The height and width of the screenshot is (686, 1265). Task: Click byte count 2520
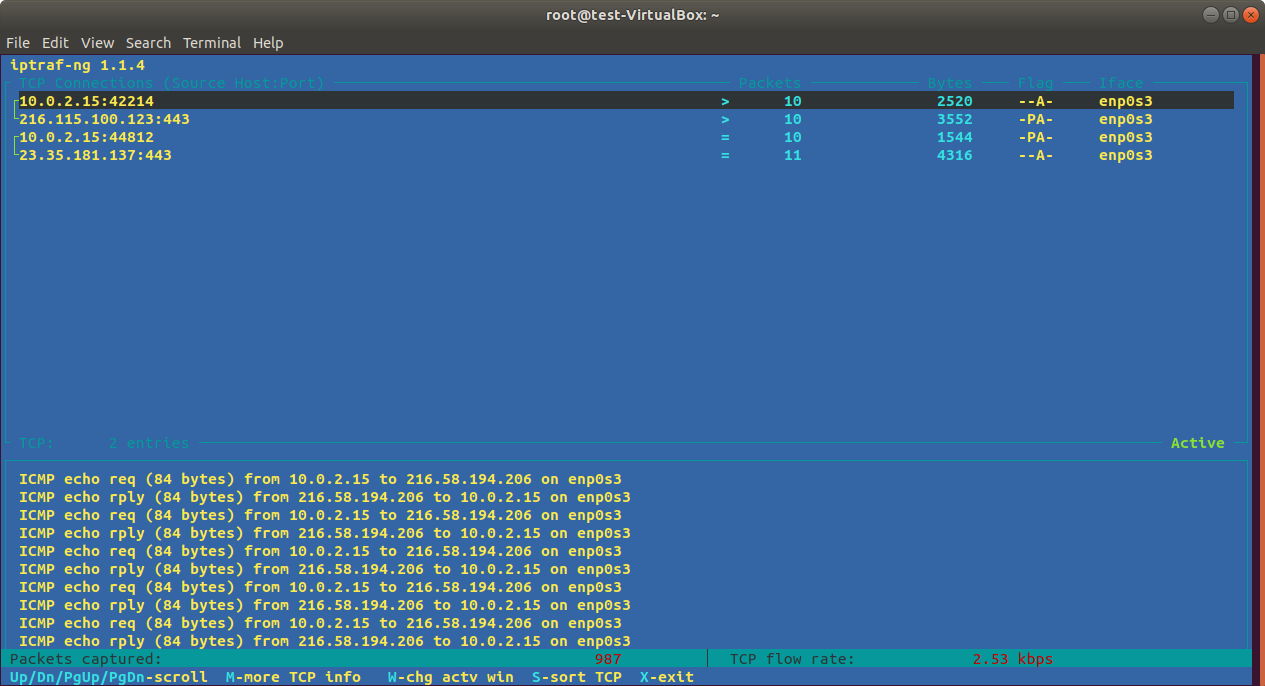click(954, 101)
